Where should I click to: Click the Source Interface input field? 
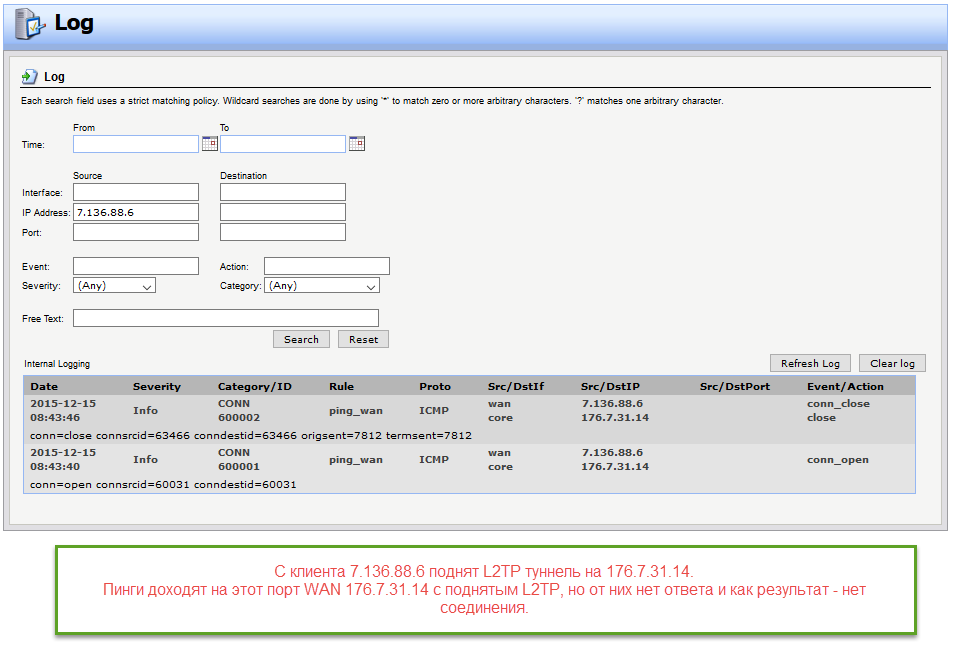[136, 192]
